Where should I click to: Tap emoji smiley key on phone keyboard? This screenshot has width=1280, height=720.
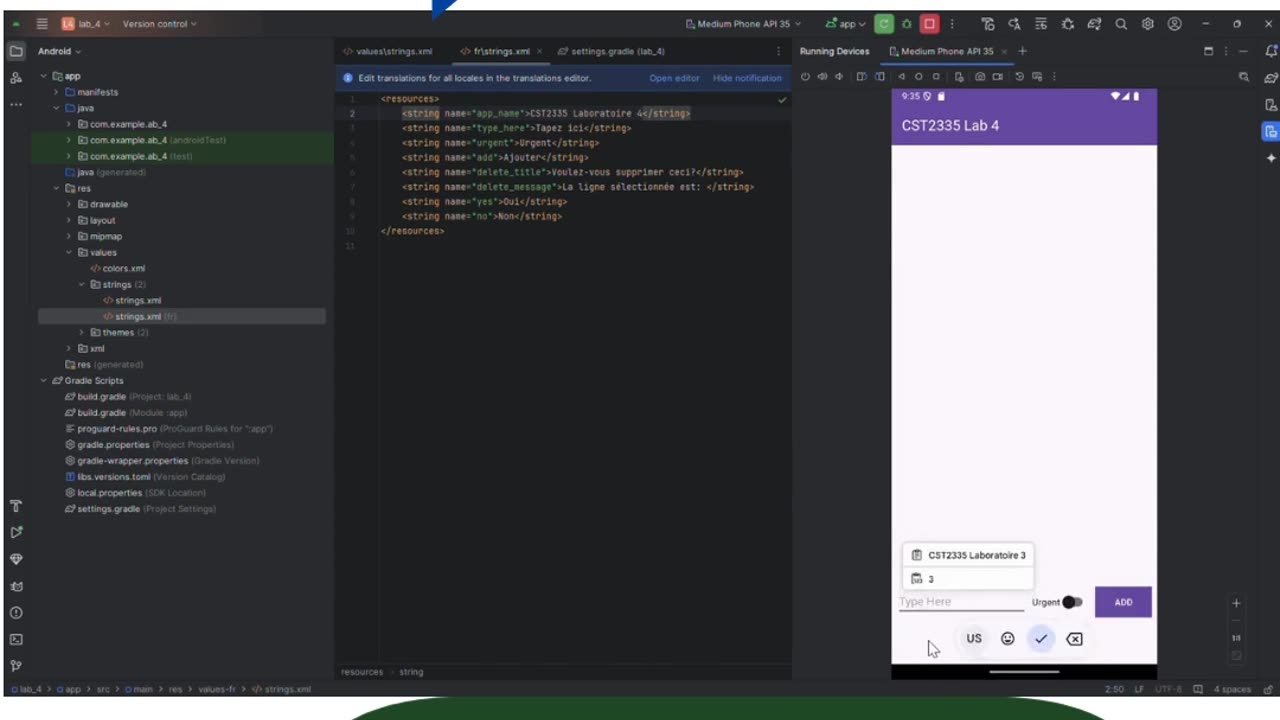point(1007,639)
